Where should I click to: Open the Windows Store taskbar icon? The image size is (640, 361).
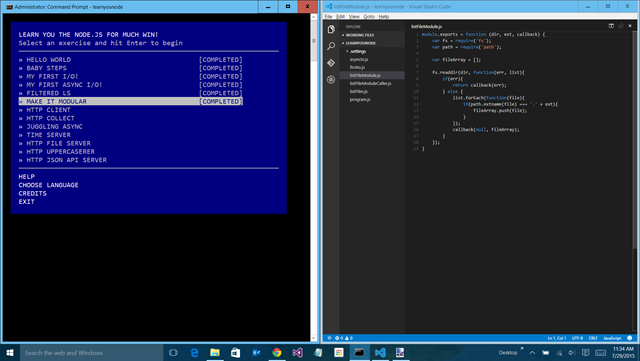pyautogui.click(x=236, y=352)
